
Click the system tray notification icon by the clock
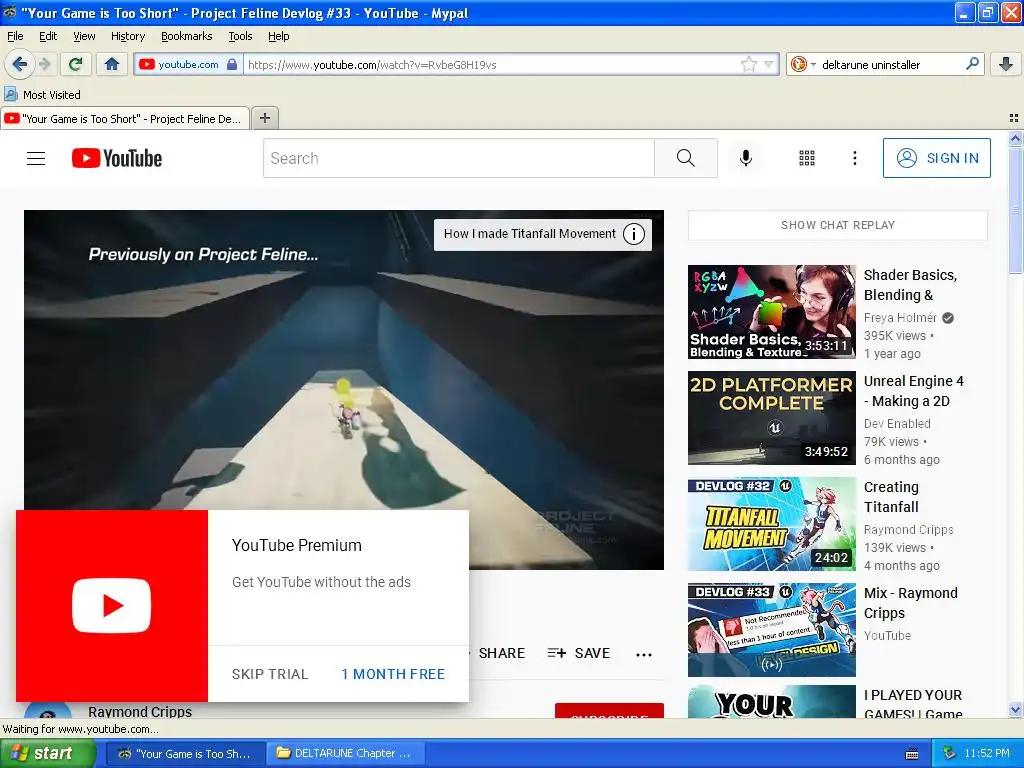click(x=949, y=753)
